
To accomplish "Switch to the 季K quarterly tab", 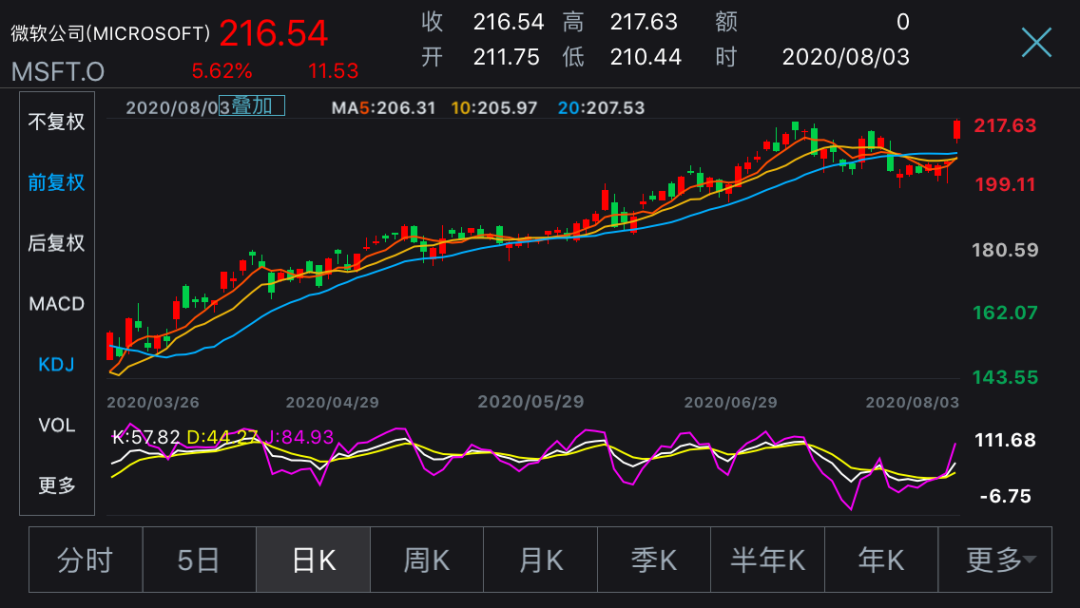I will pyautogui.click(x=653, y=560).
